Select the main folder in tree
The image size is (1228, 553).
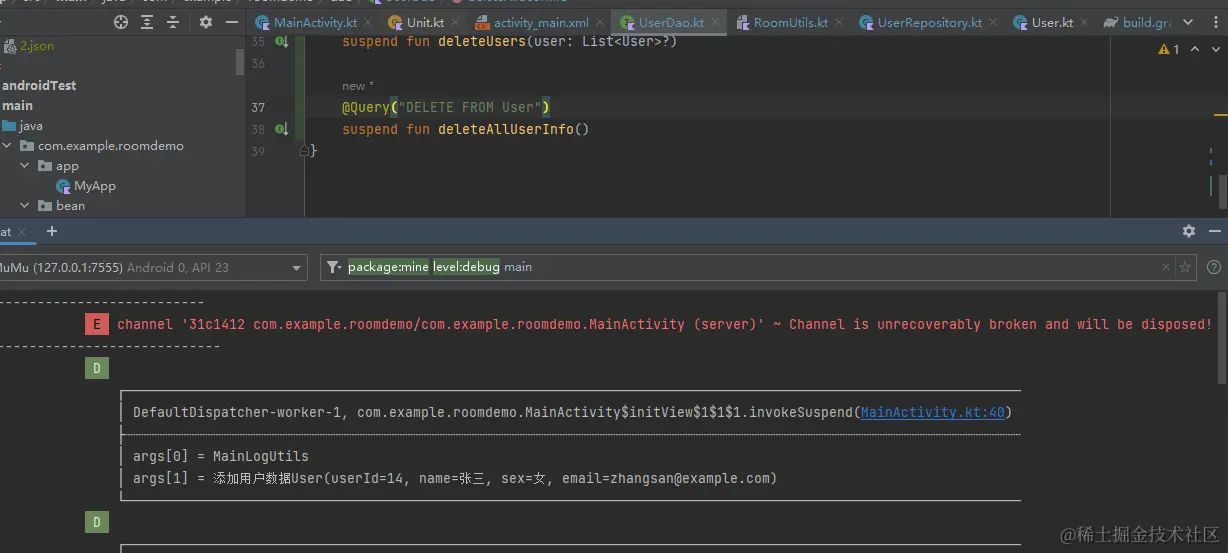(x=17, y=106)
